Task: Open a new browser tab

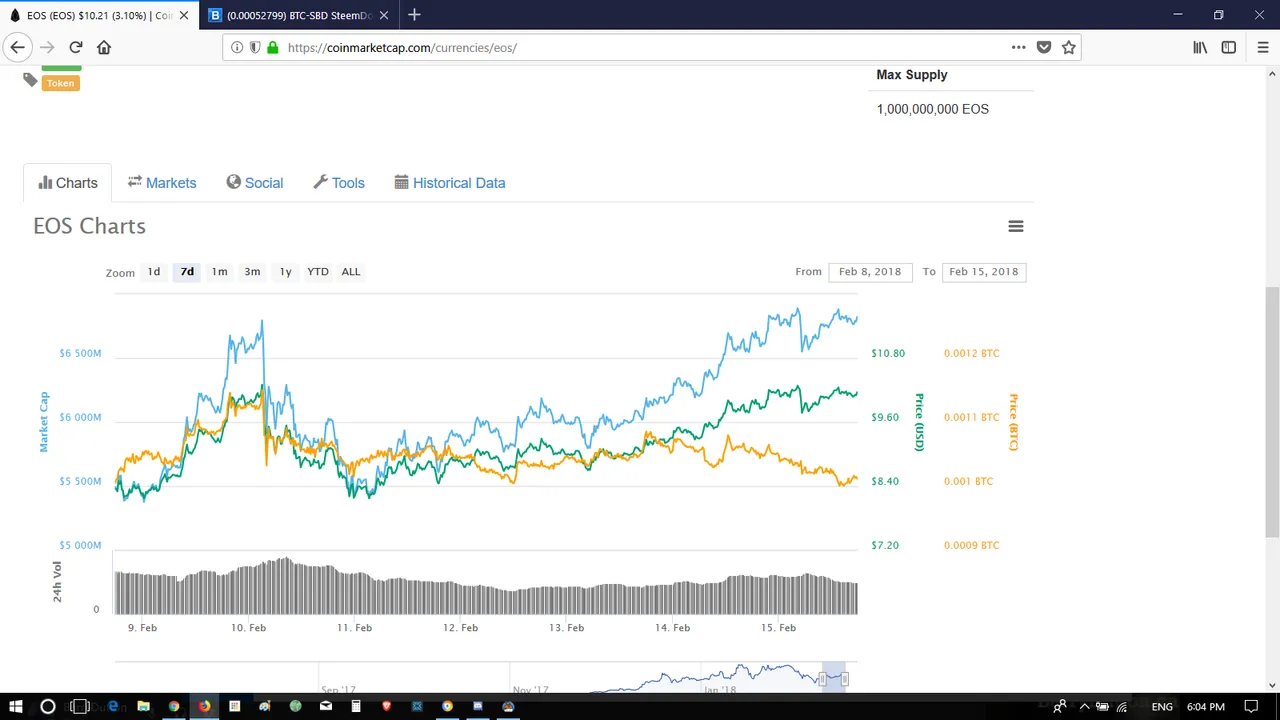Action: coord(414,15)
